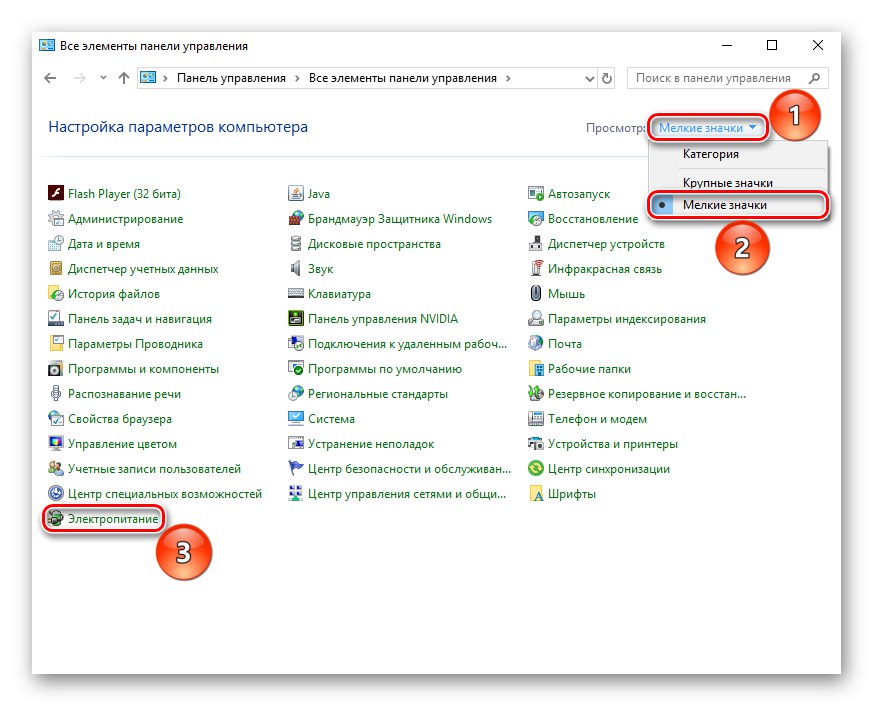The image size is (873, 706).
Task: Click the Распознавание речи microphone icon
Action: [x=56, y=394]
